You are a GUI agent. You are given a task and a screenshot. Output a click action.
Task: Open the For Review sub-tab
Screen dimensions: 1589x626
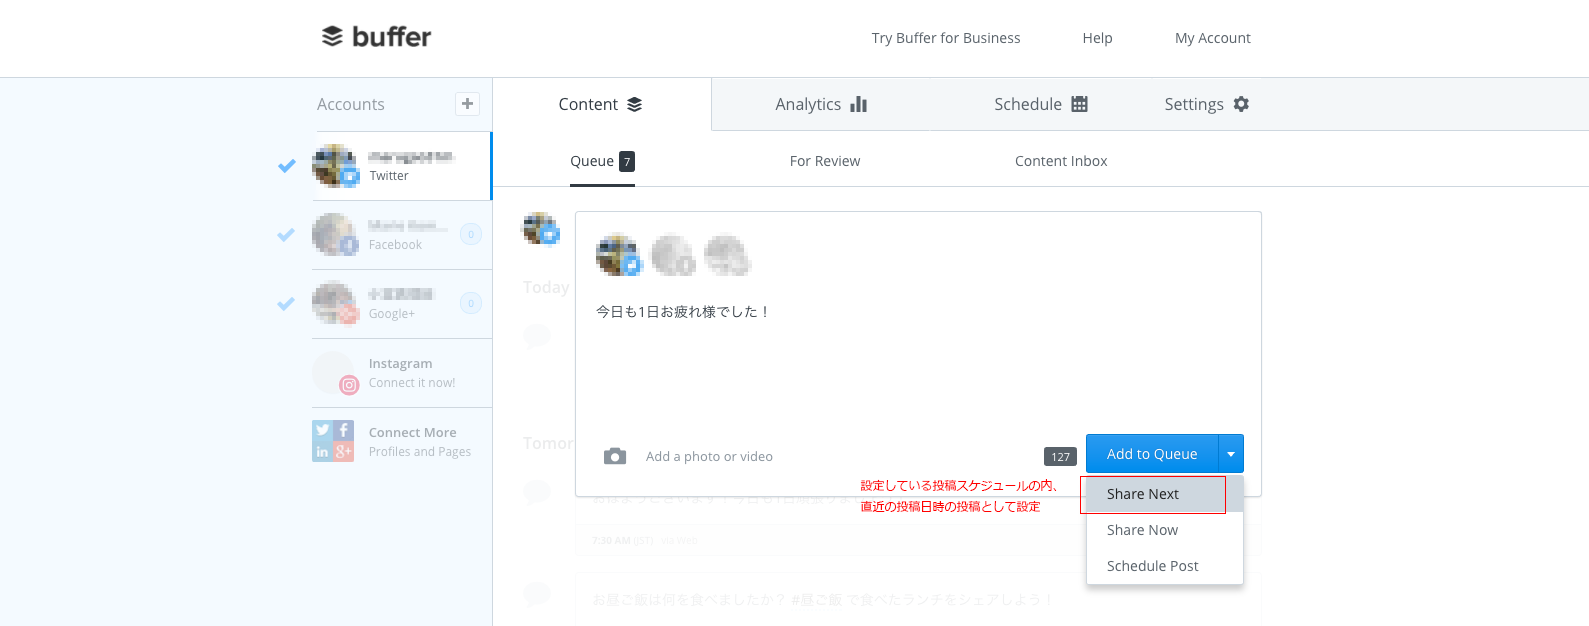click(825, 161)
